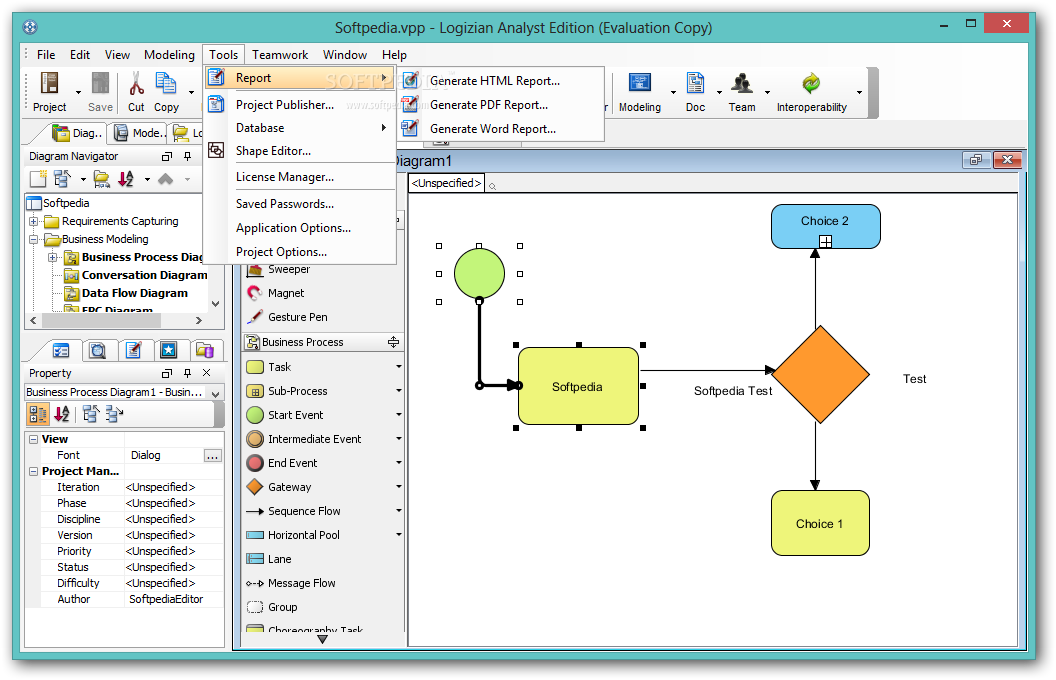
Task: Choose Generate PDF Report
Action: click(500, 105)
